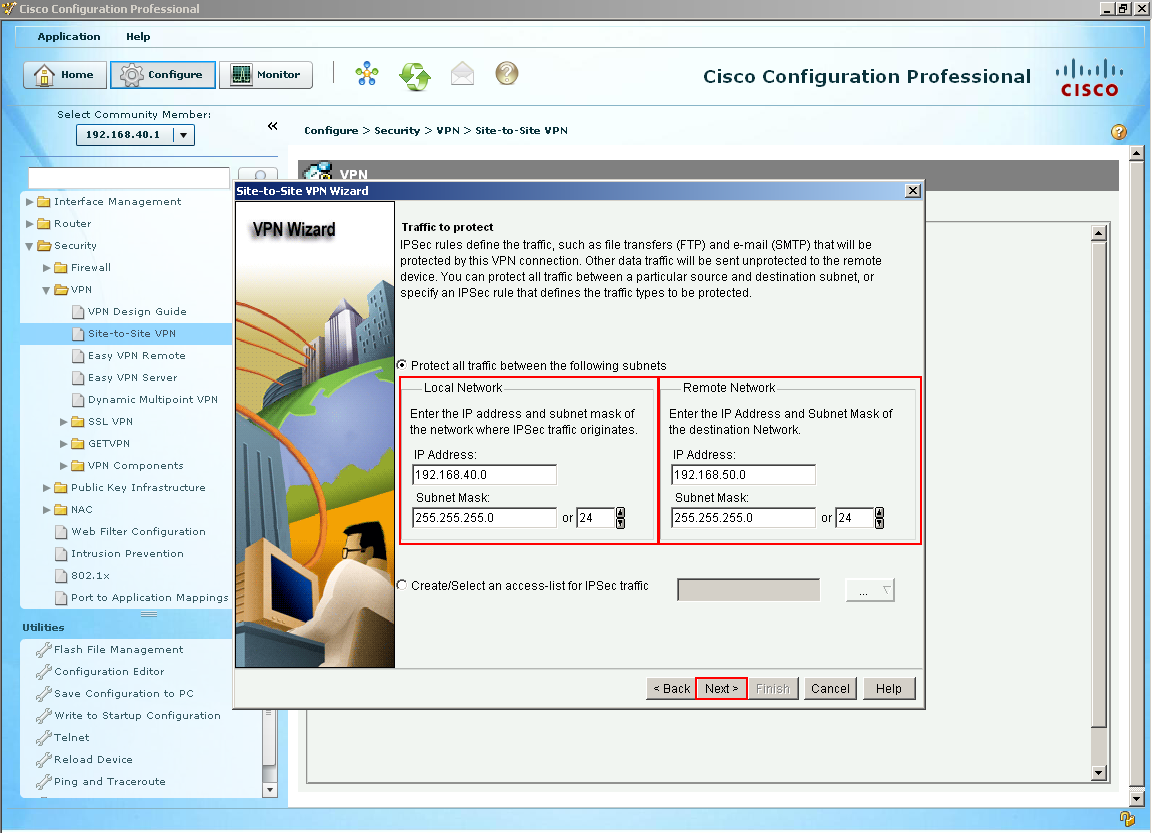This screenshot has height=833, width=1152.
Task: Click Local Network prefix length field 24
Action: 596,518
